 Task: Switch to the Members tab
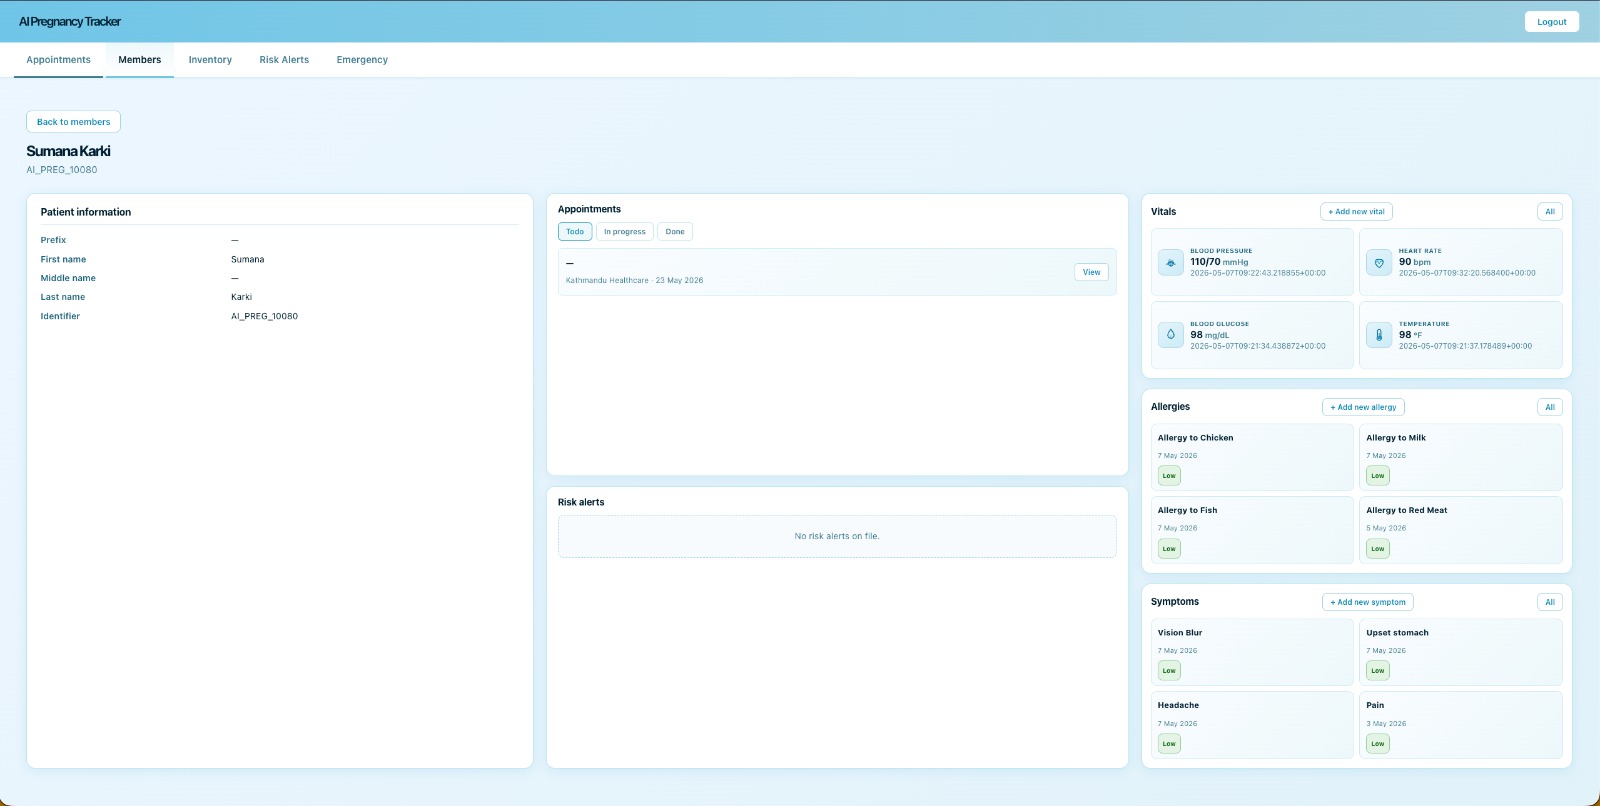[x=140, y=60]
